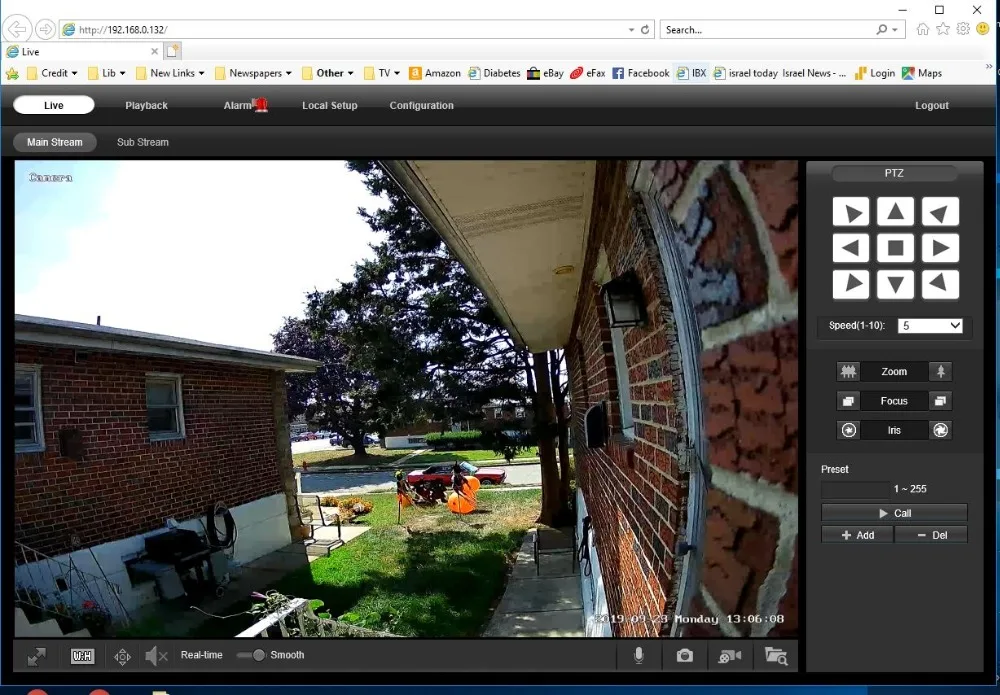
Task: Go to the Configuration tab
Action: pos(422,105)
